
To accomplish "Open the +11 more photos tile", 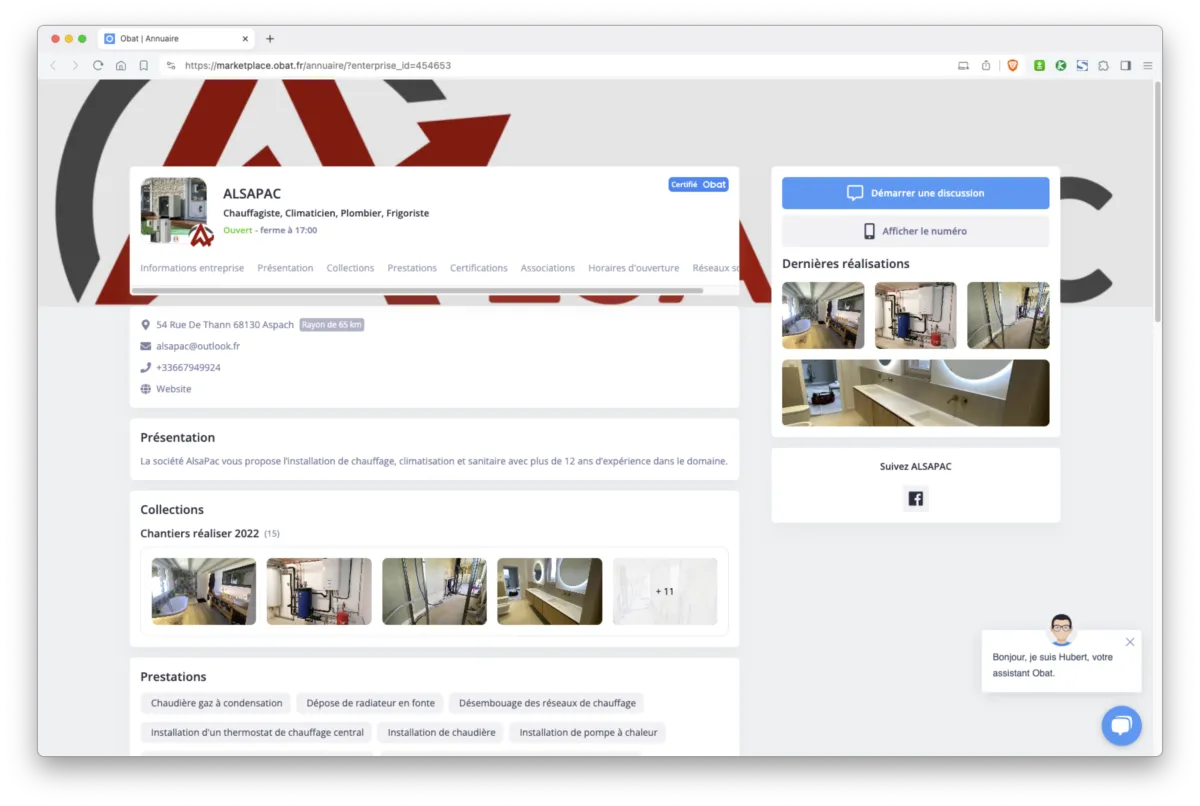I will click(x=665, y=591).
